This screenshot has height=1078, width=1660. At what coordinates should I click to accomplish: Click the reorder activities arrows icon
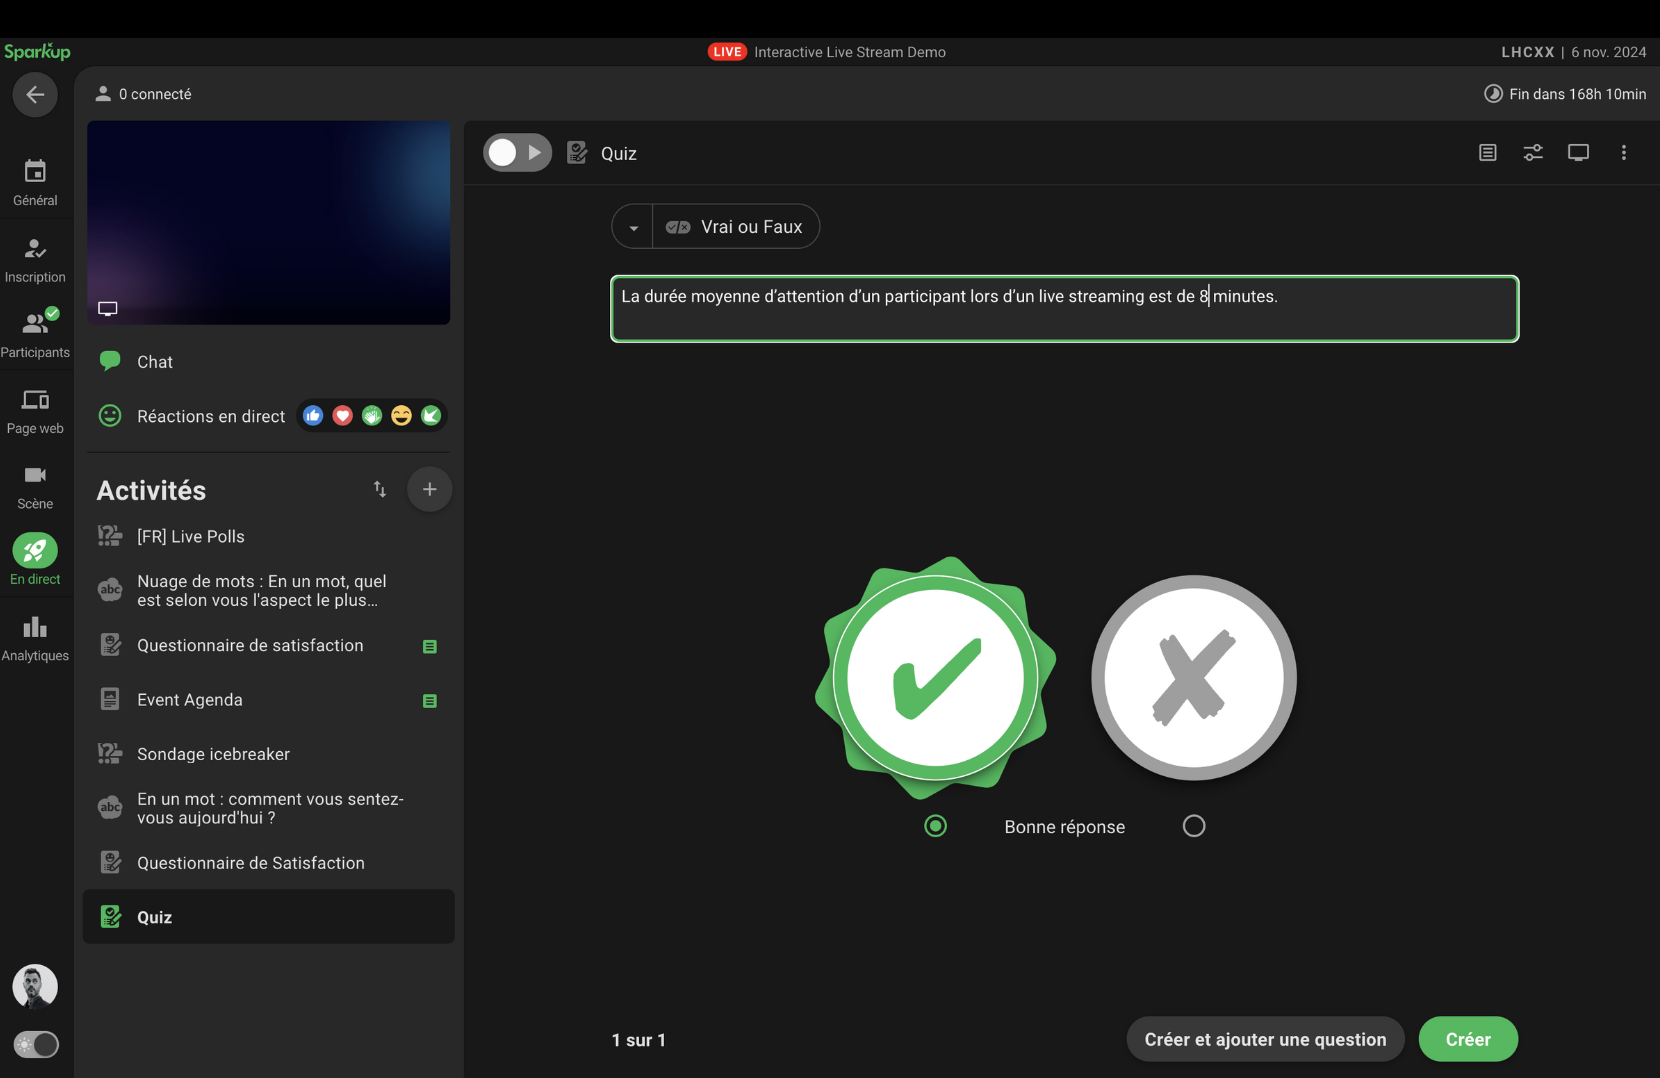tap(380, 489)
